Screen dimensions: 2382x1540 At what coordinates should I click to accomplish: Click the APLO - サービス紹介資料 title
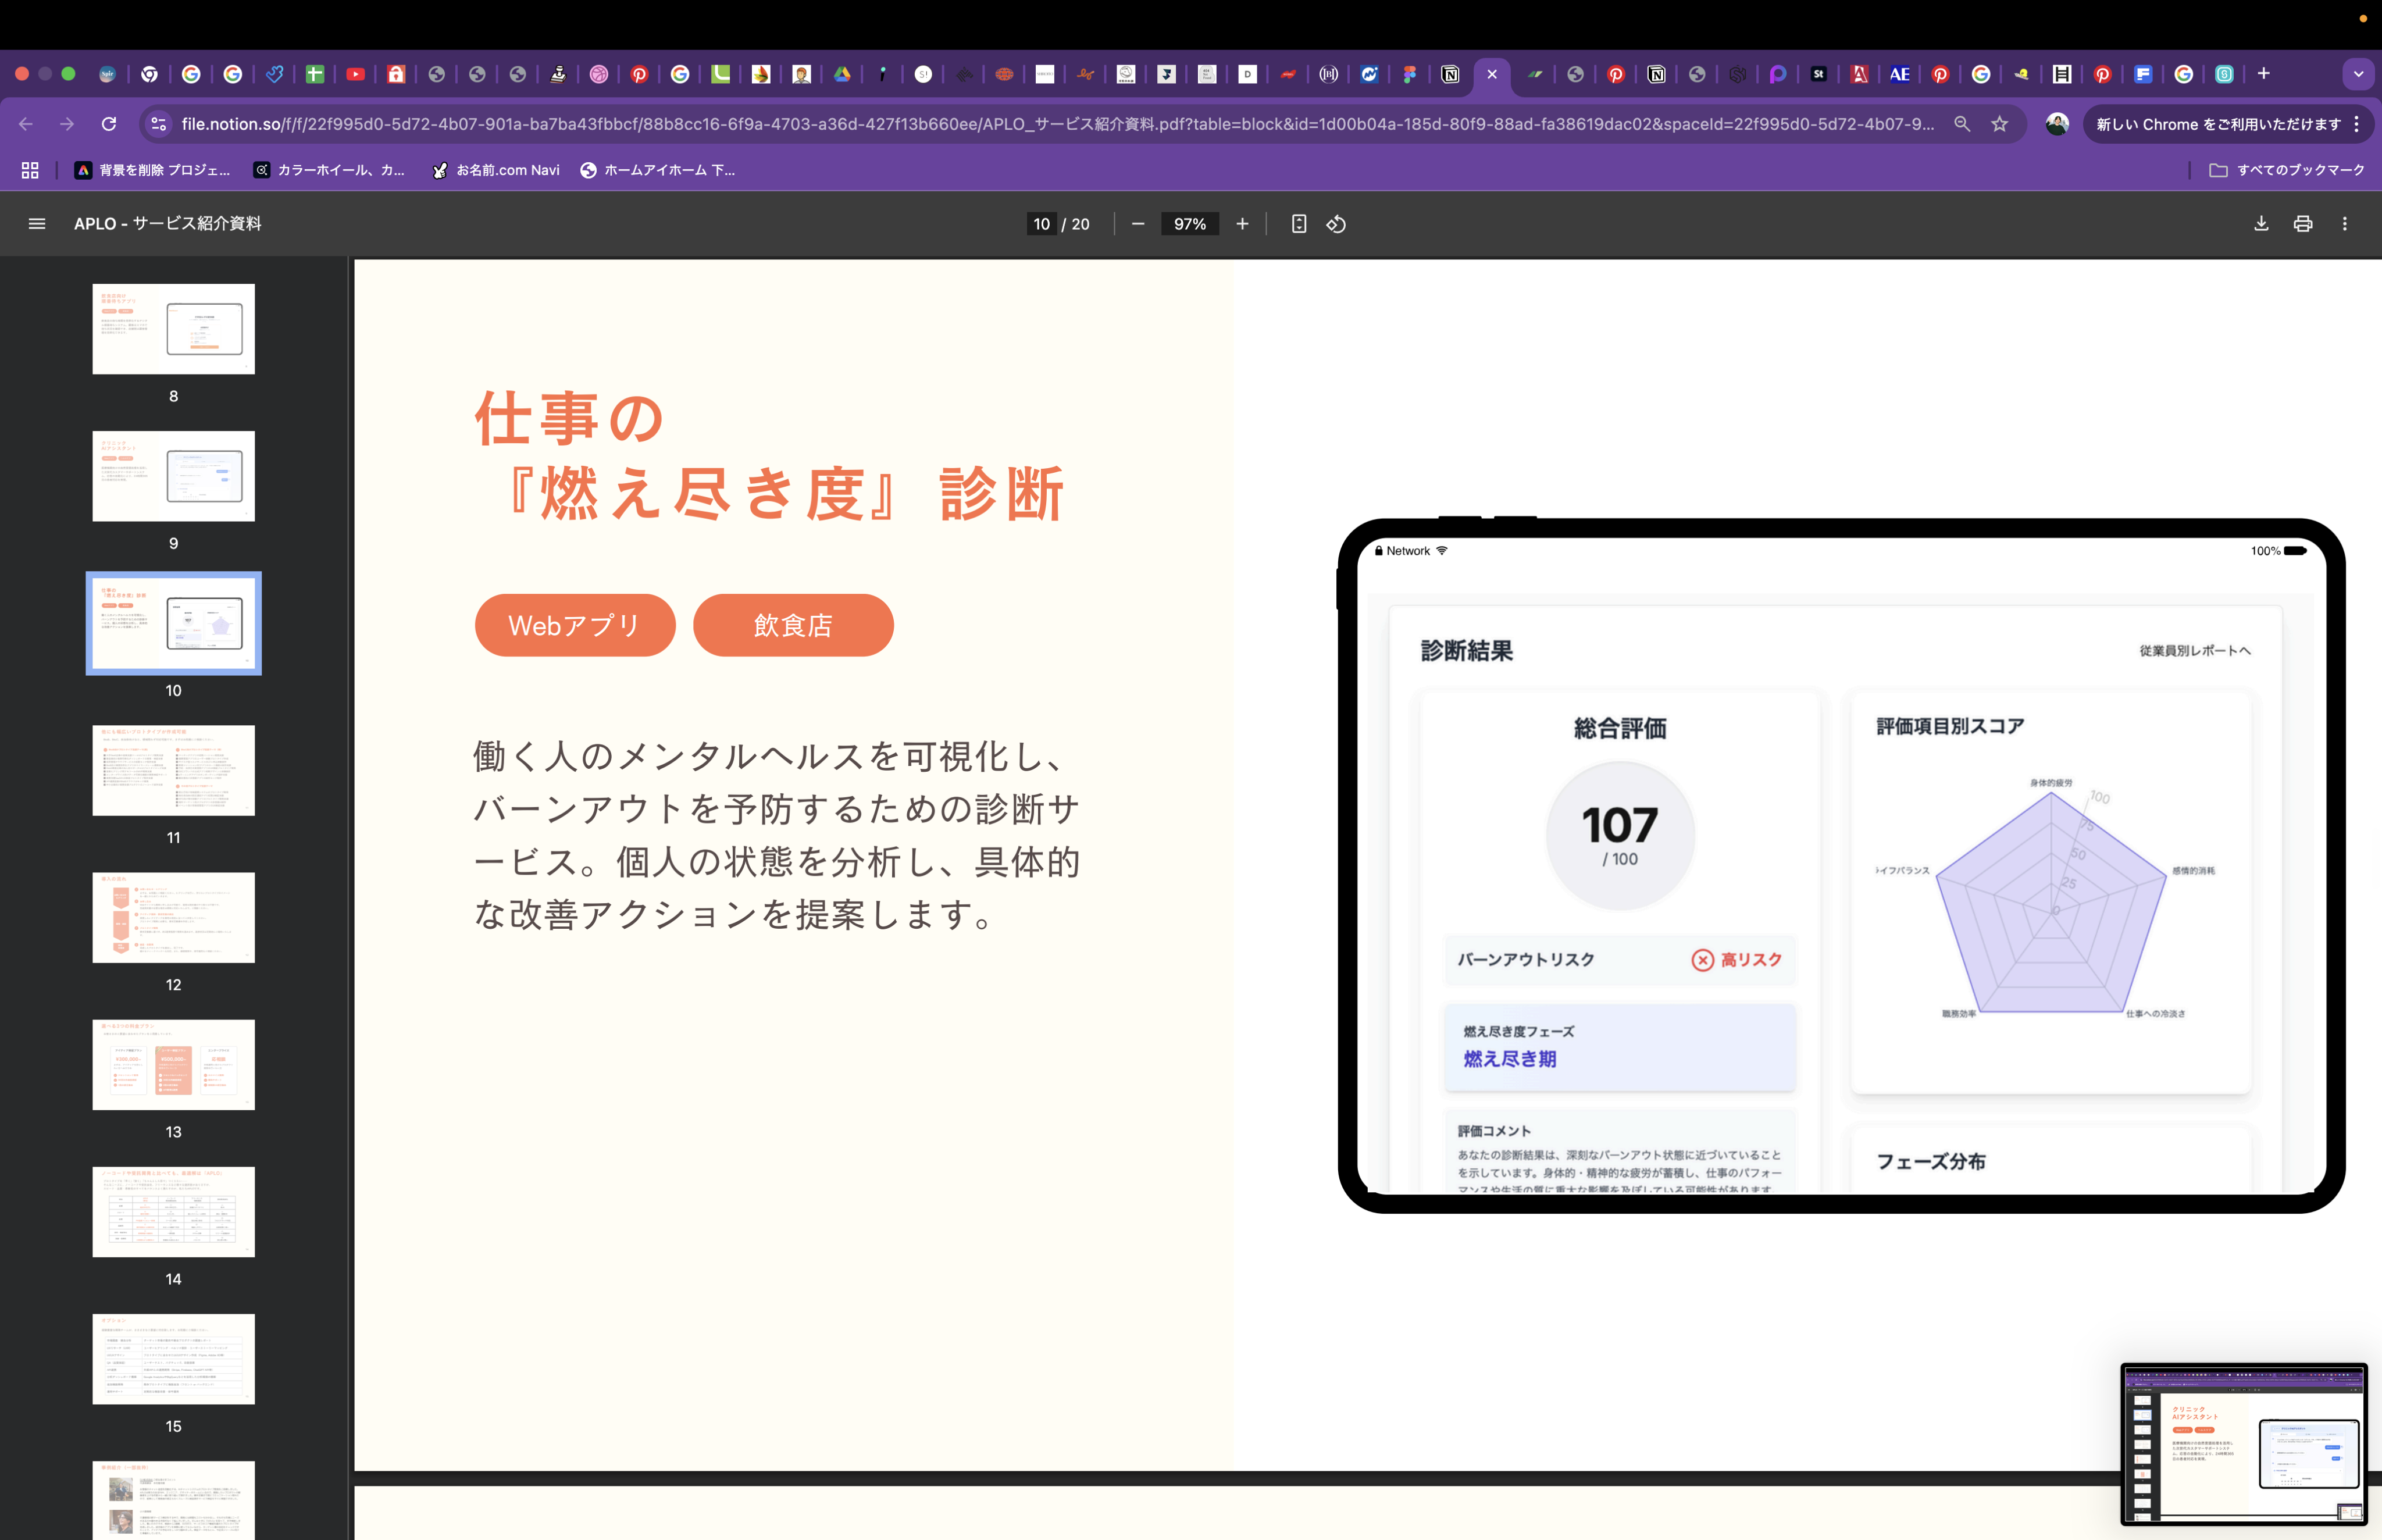[168, 224]
